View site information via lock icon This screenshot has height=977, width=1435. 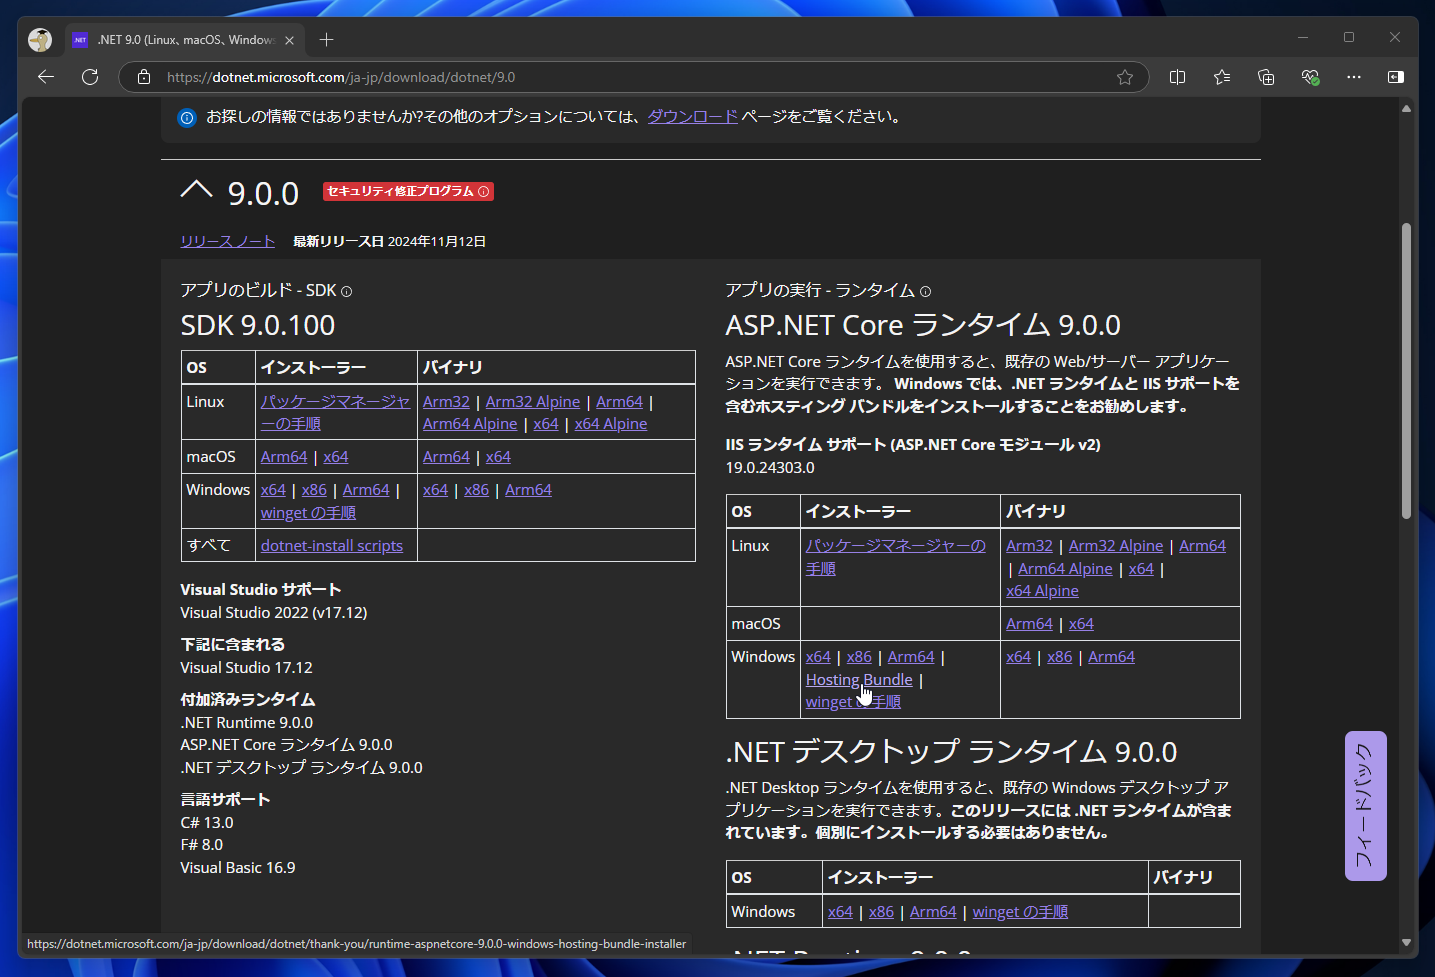[x=144, y=77]
